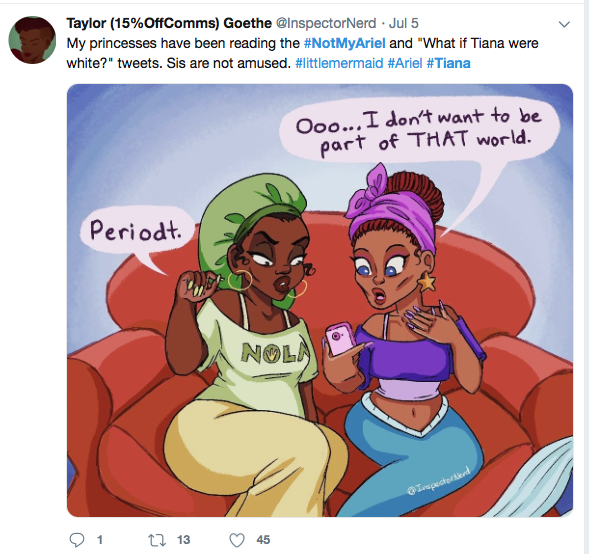View the replies count showing 1
Viewport: 589px width, 554px height.
pyautogui.click(x=100, y=540)
